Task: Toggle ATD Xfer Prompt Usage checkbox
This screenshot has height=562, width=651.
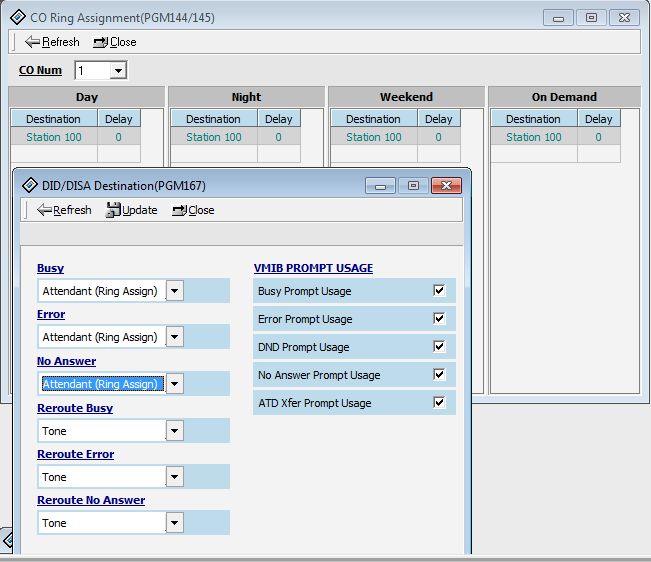Action: [438, 403]
